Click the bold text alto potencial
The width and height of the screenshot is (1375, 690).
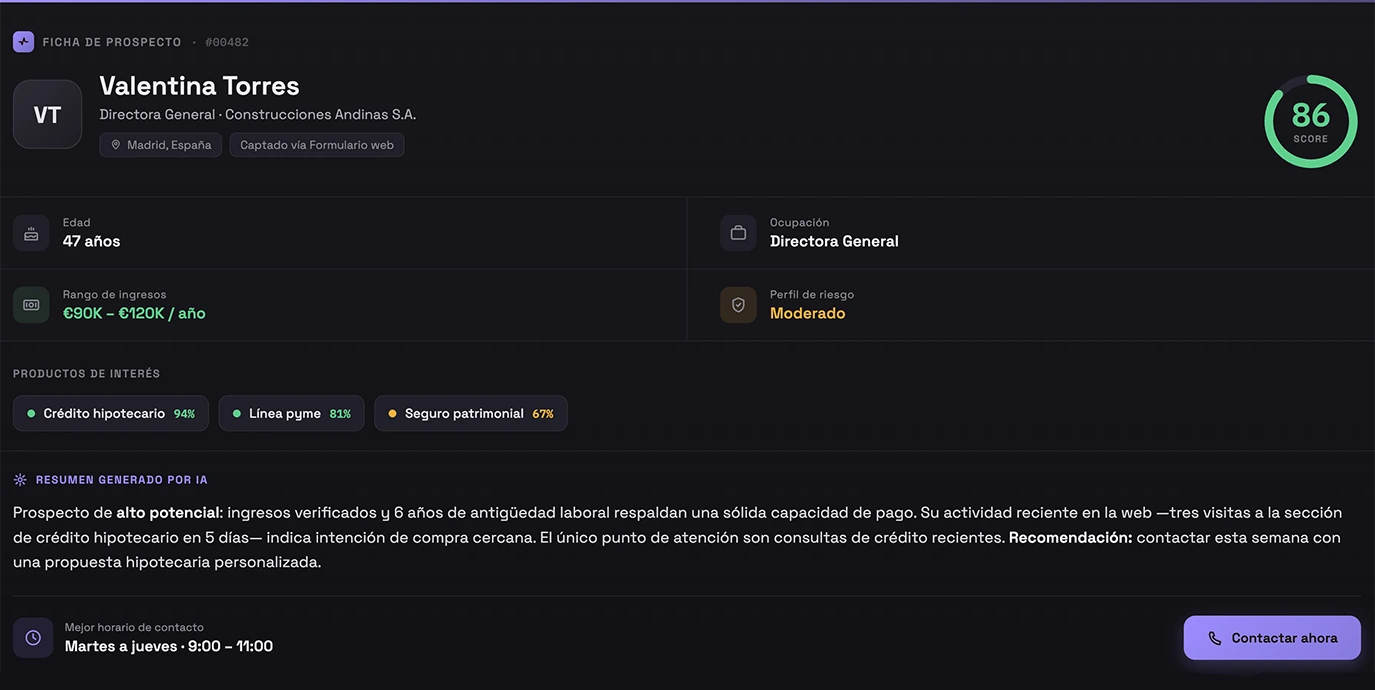[168, 513]
